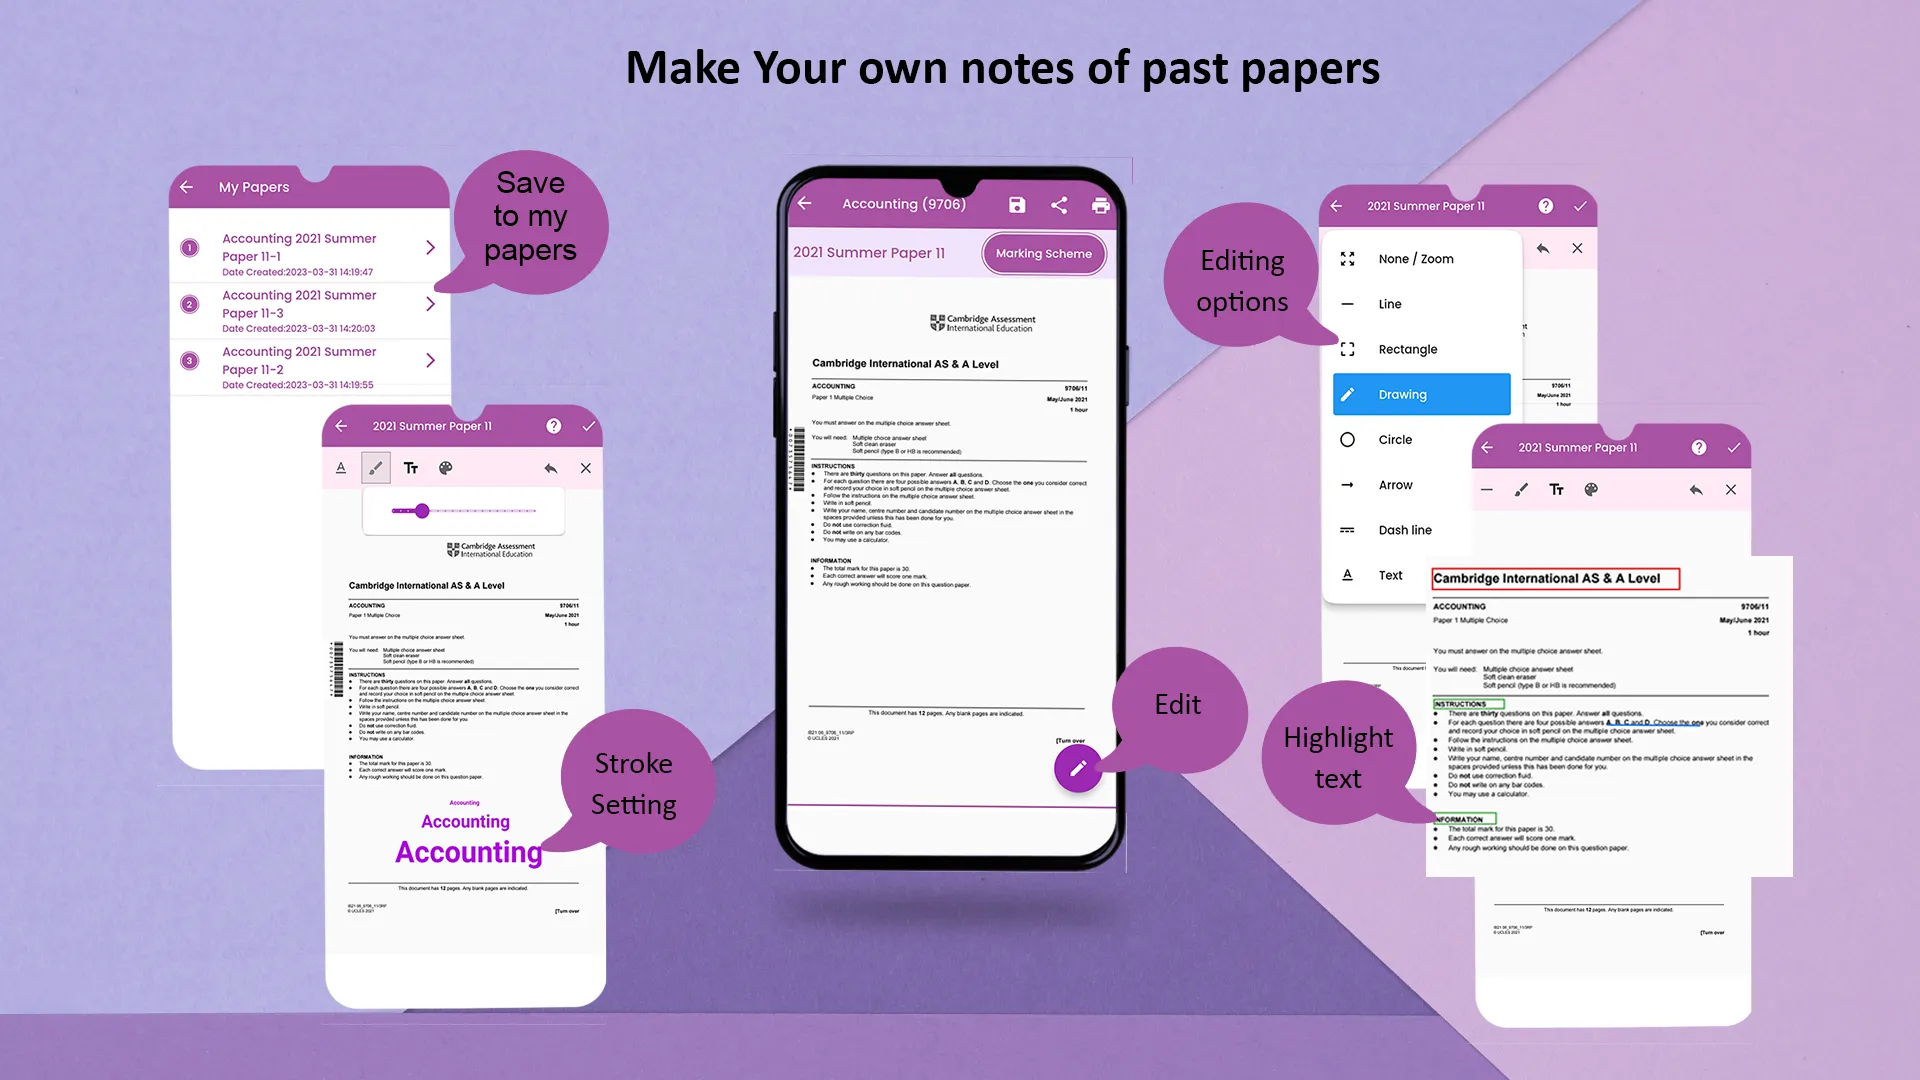Click the Marking Scheme button
The image size is (1920, 1080).
pos(1042,252)
